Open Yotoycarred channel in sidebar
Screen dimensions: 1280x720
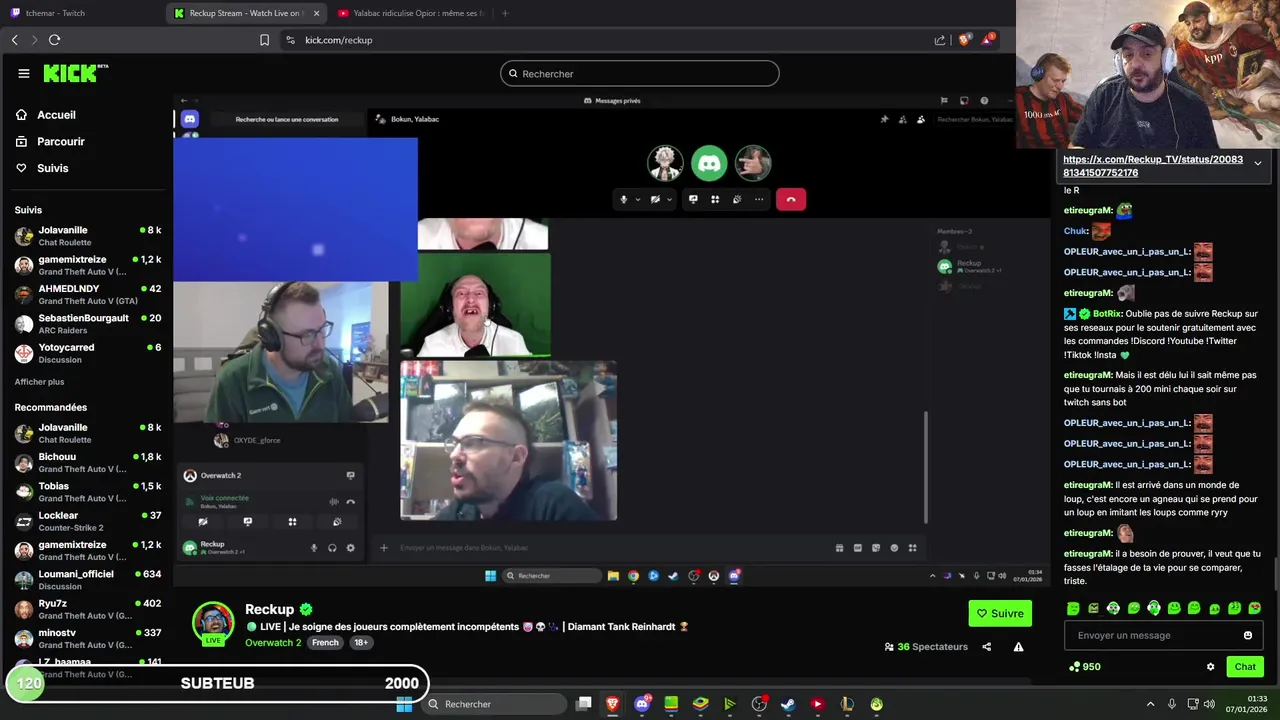point(88,353)
